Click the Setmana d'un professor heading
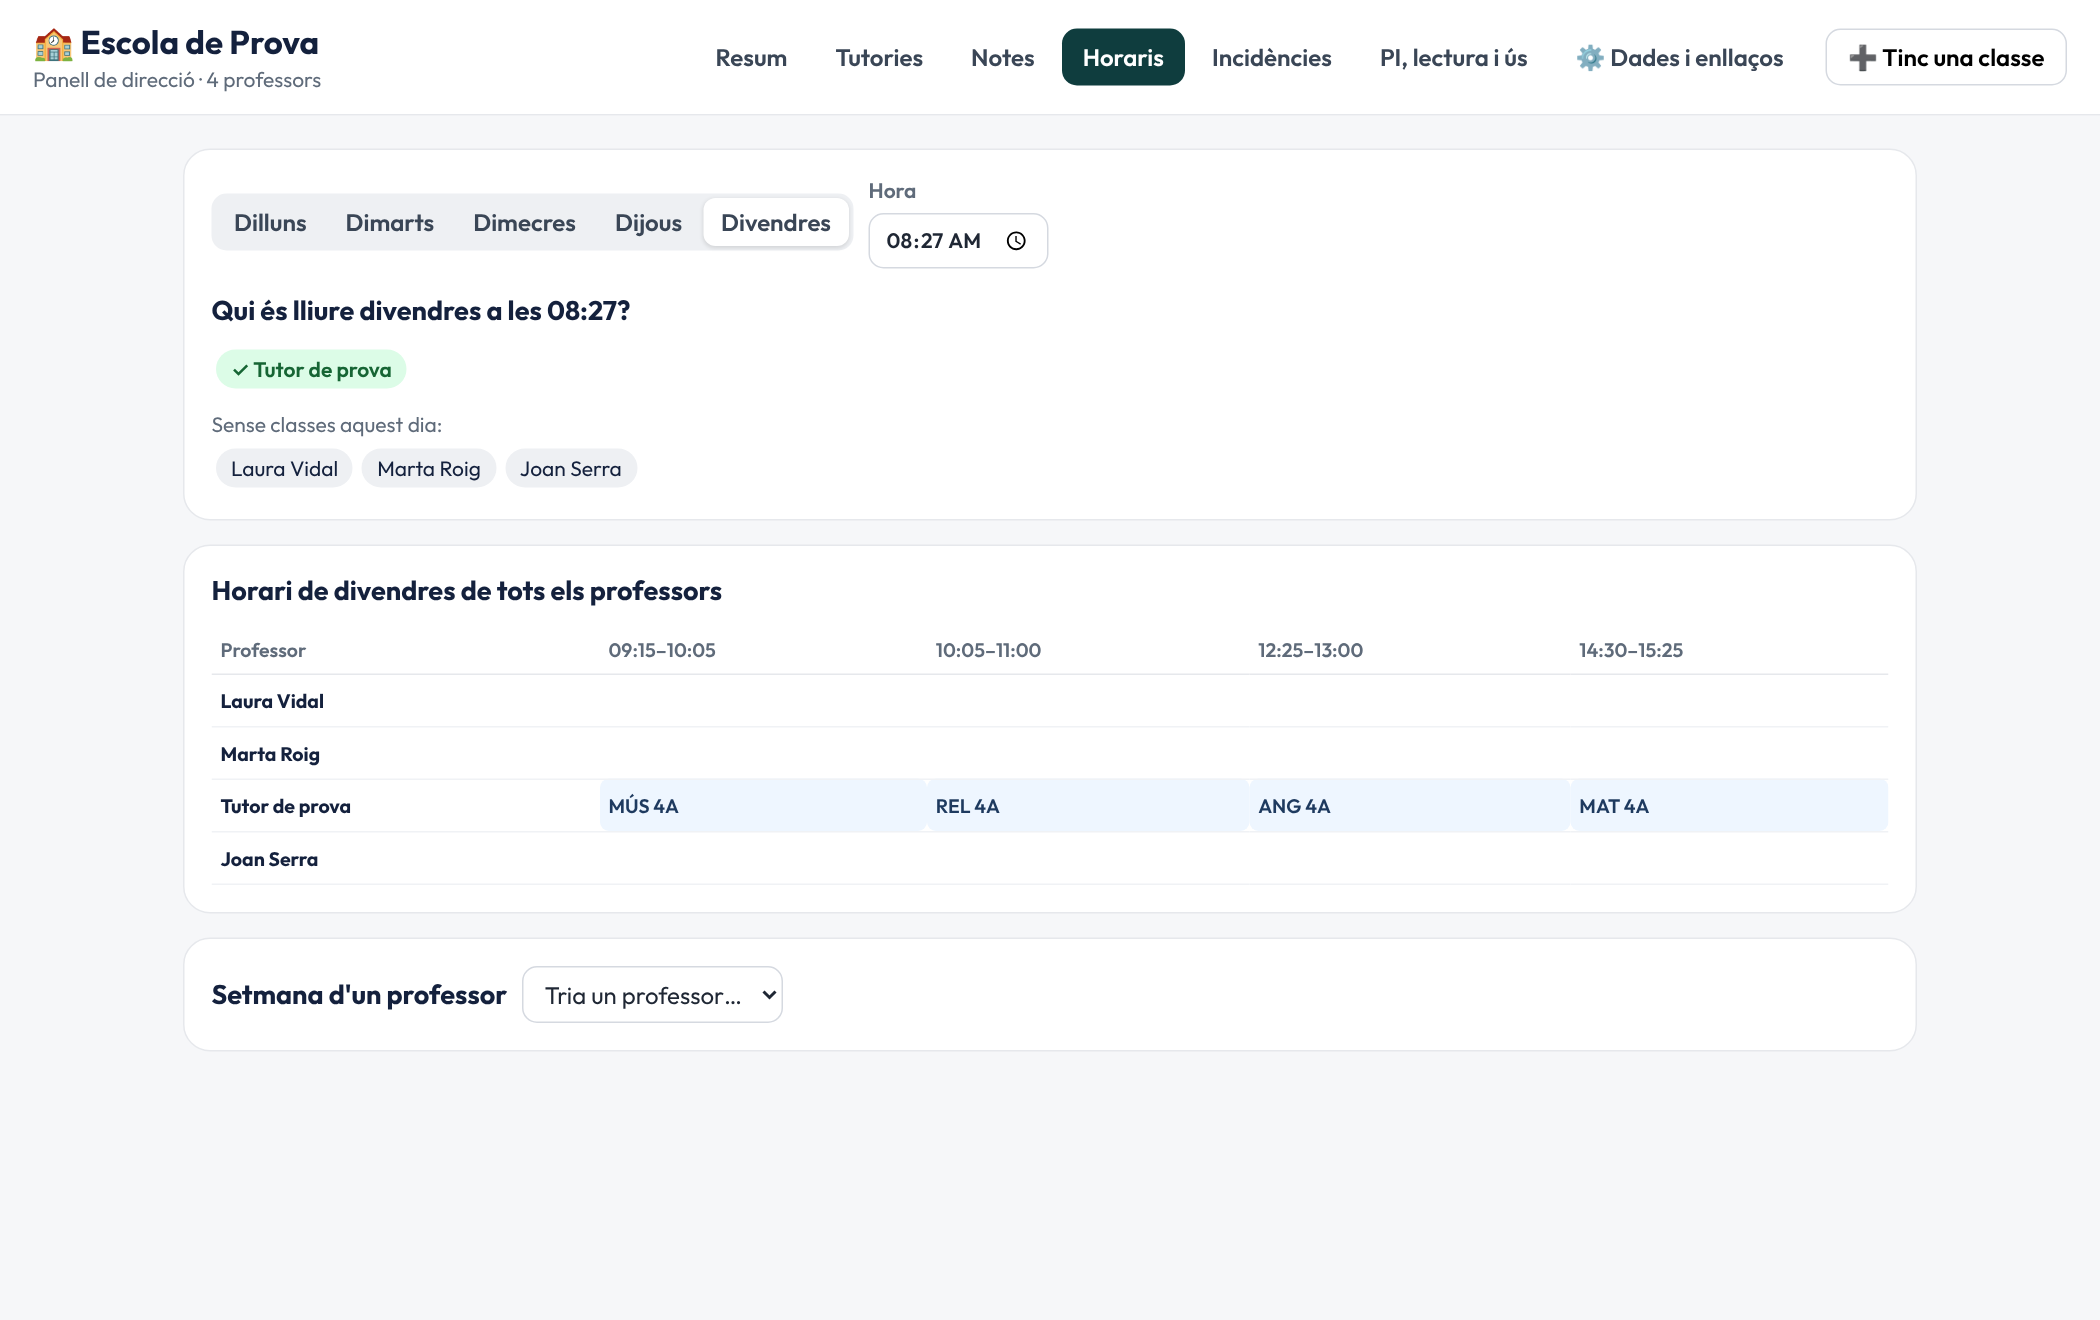The height and width of the screenshot is (1320, 2100). point(359,995)
